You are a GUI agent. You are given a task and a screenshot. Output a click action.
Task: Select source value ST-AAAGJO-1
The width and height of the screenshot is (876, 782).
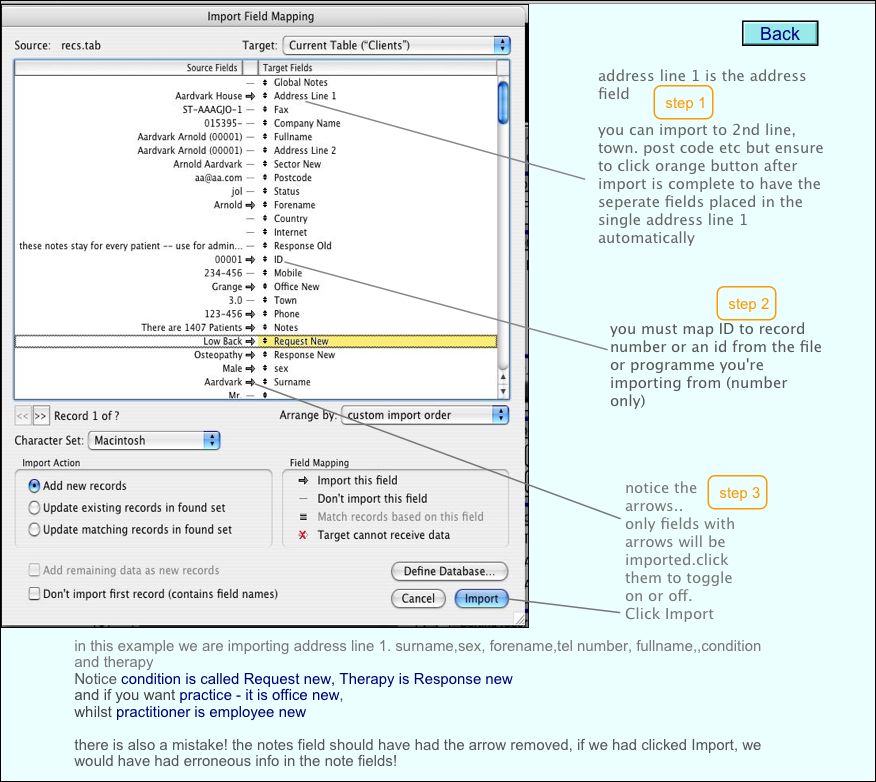(212, 109)
